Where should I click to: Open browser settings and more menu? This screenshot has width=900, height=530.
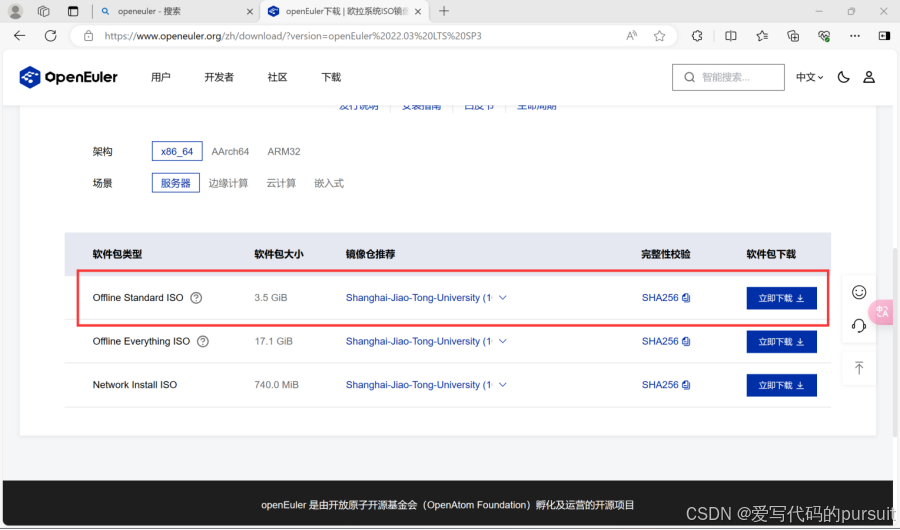[x=855, y=36]
